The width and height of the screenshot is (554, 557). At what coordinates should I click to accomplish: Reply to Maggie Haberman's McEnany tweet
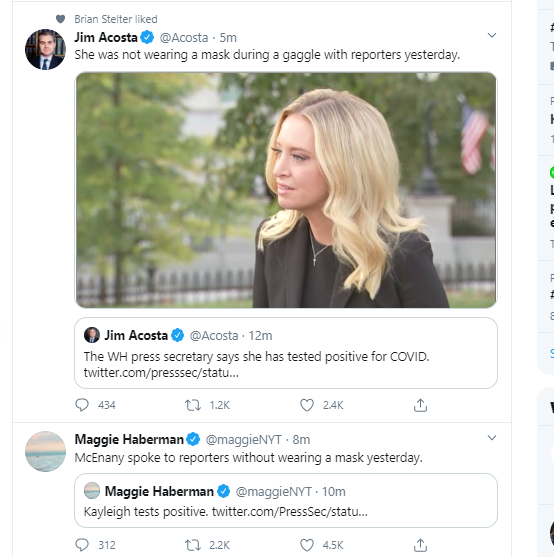pos(82,545)
